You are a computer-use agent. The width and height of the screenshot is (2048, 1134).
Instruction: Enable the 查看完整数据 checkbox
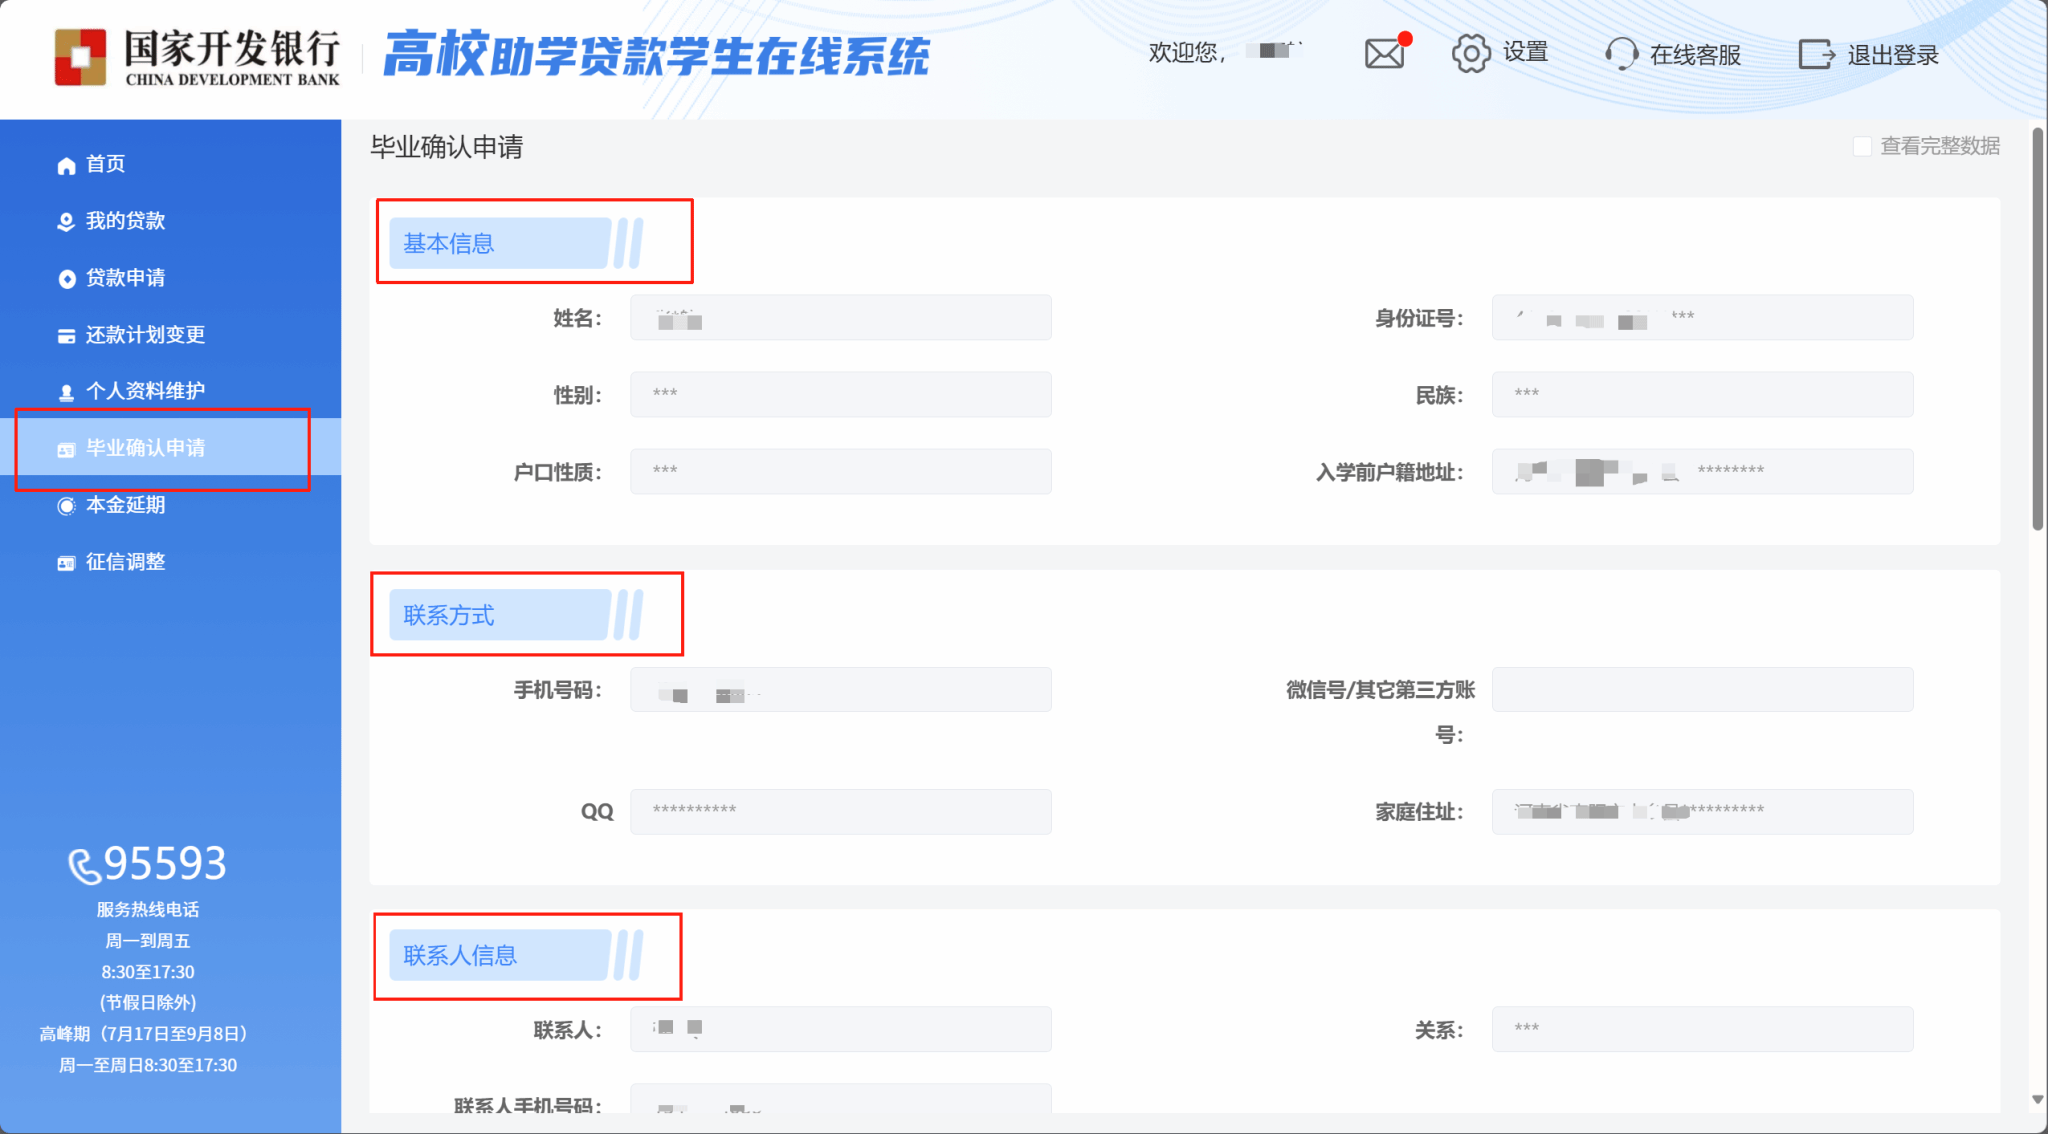point(1862,147)
